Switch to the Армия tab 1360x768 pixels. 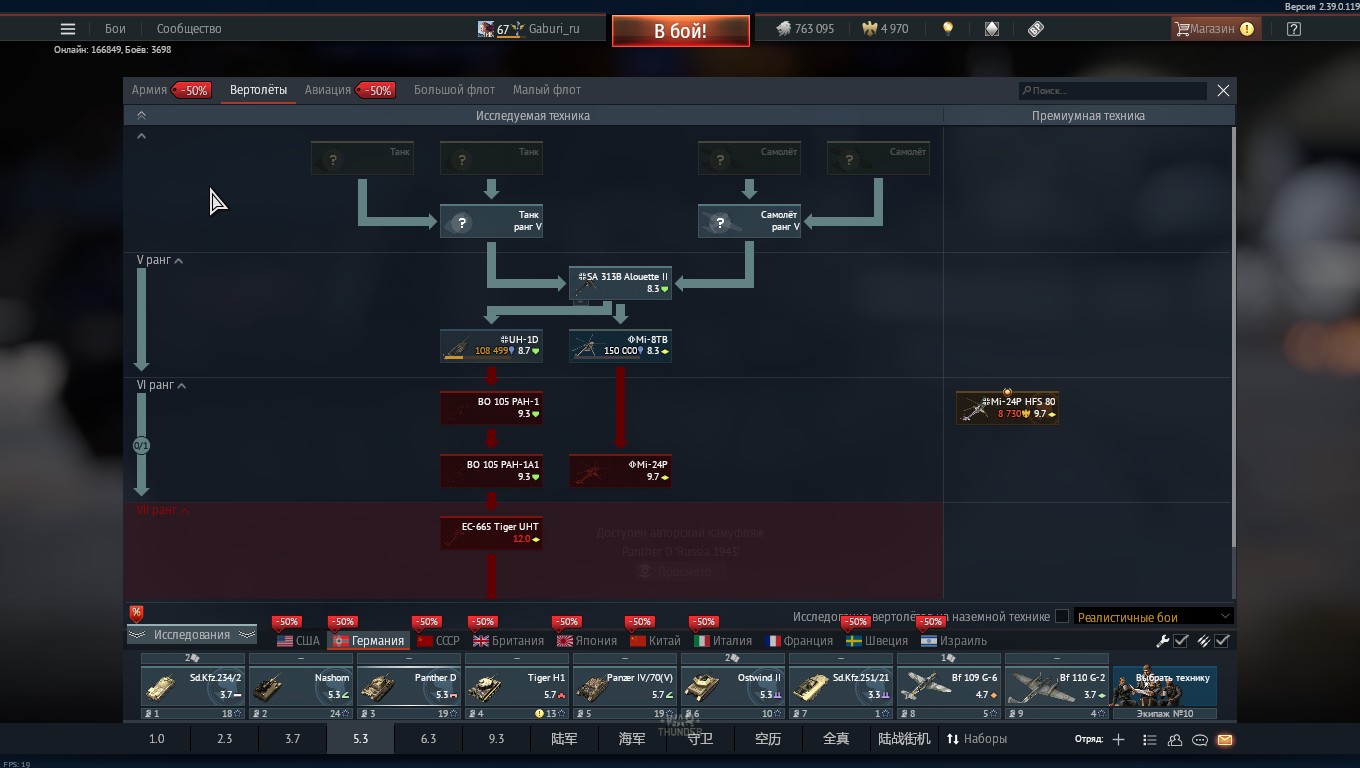pyautogui.click(x=150, y=90)
